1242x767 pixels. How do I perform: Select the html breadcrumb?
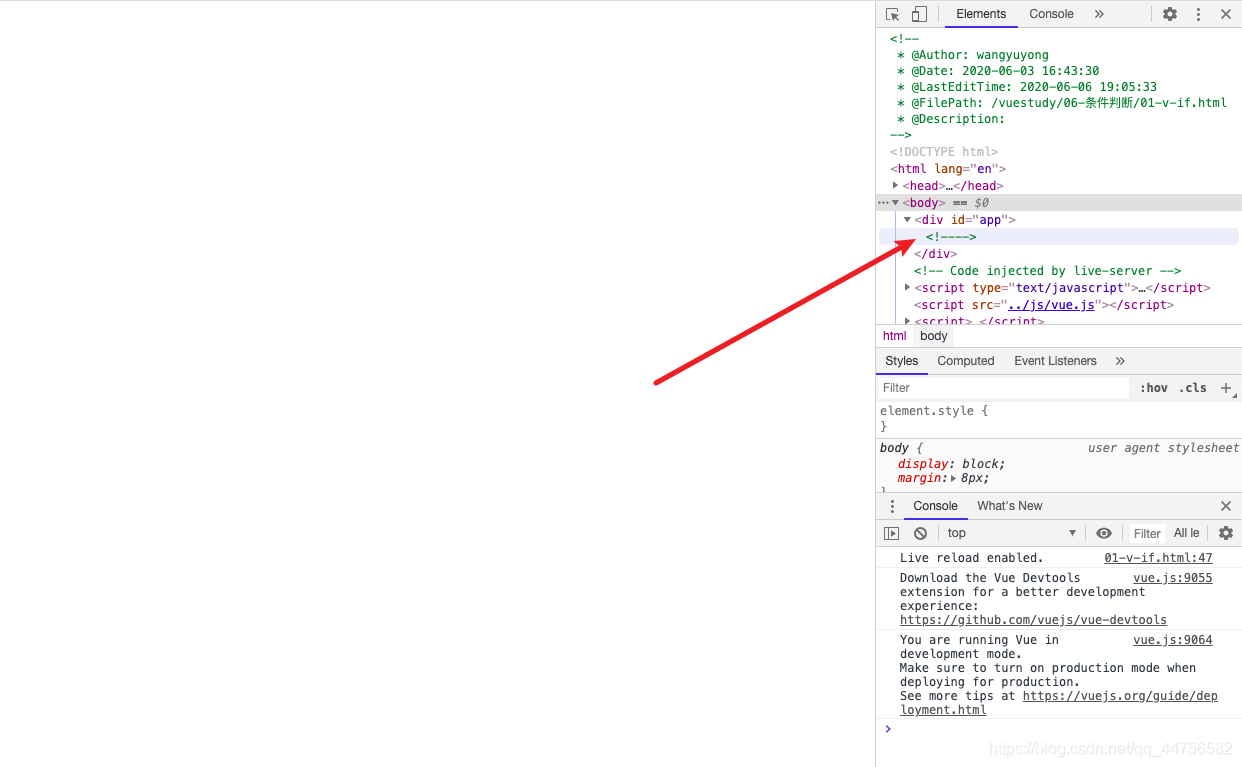[x=895, y=336]
